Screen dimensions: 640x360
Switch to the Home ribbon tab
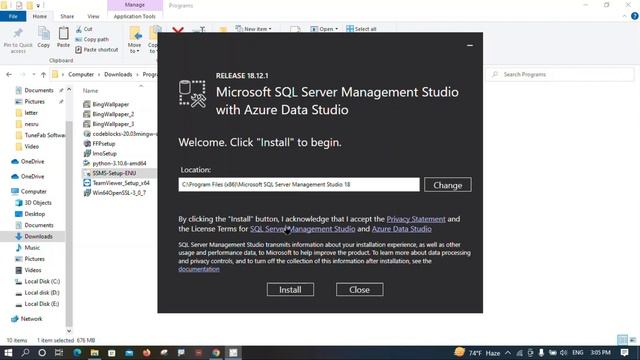coord(40,16)
